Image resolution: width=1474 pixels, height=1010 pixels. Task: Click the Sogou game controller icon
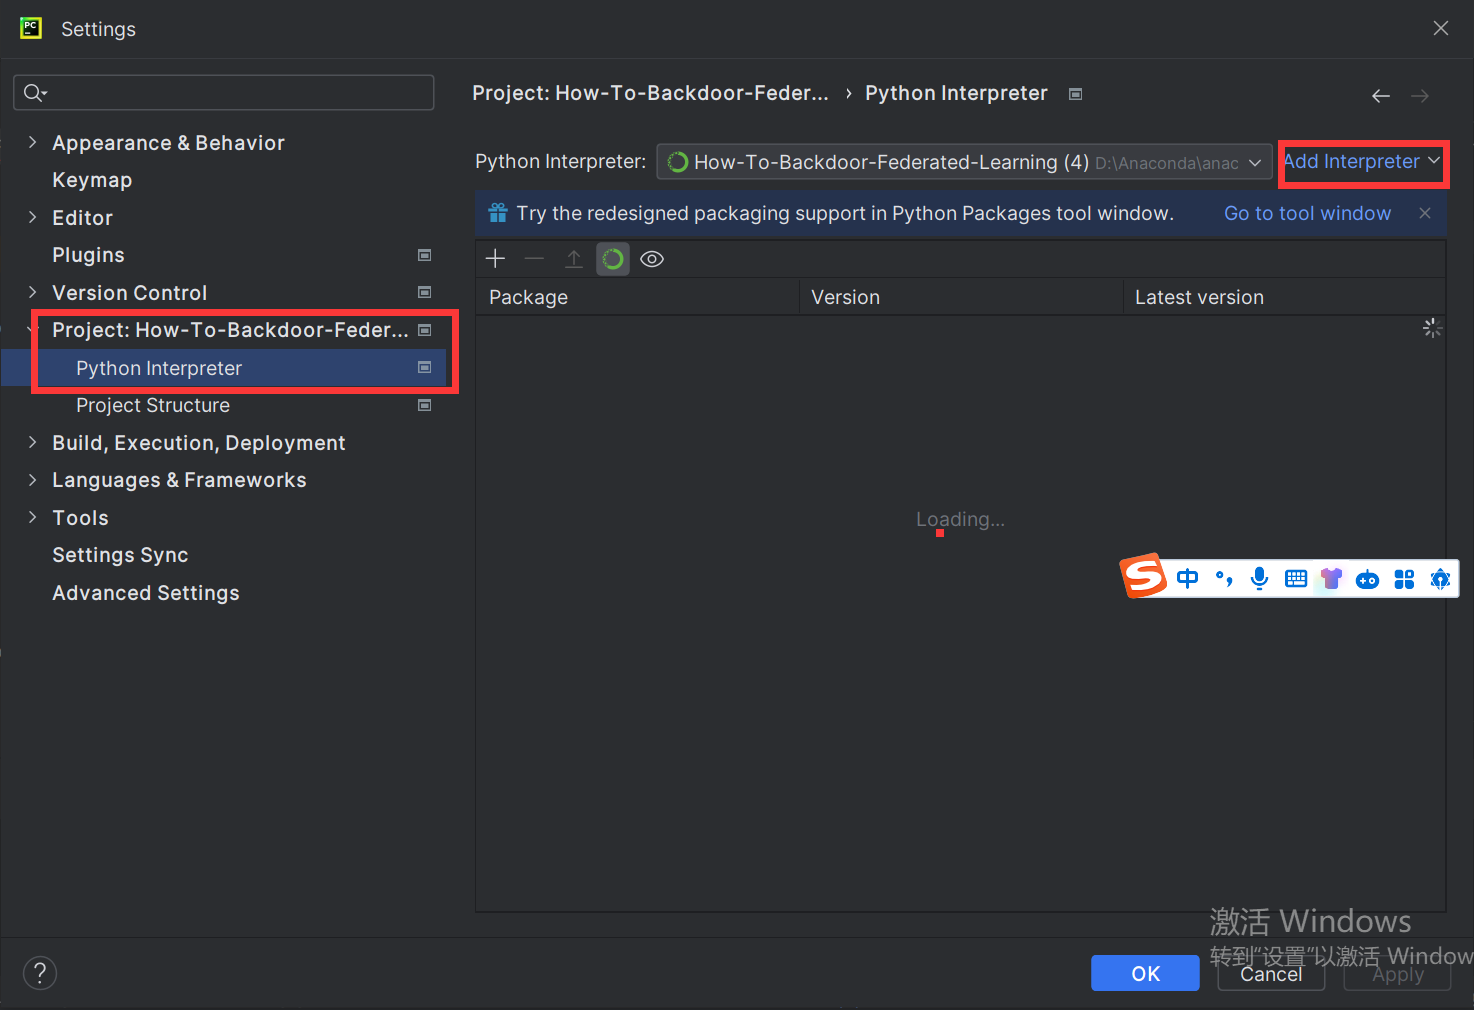pyautogui.click(x=1367, y=580)
